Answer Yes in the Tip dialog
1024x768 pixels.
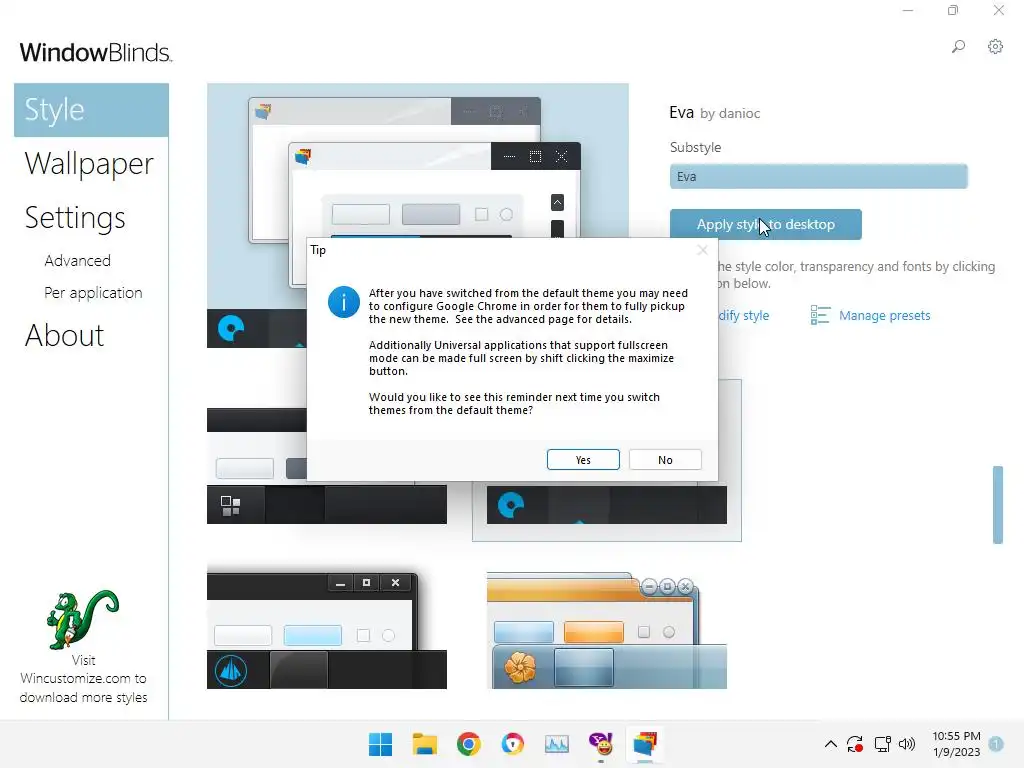pyautogui.click(x=583, y=460)
